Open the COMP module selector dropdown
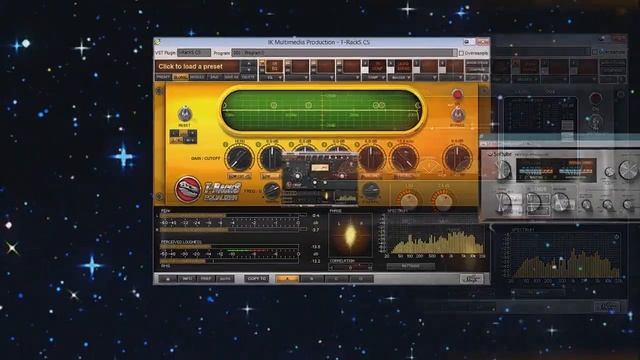640x360 pixels. click(373, 77)
